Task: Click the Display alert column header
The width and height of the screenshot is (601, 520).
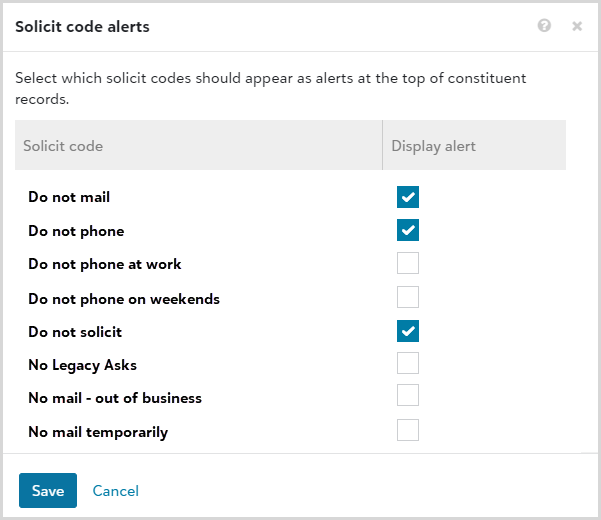Action: (433, 146)
